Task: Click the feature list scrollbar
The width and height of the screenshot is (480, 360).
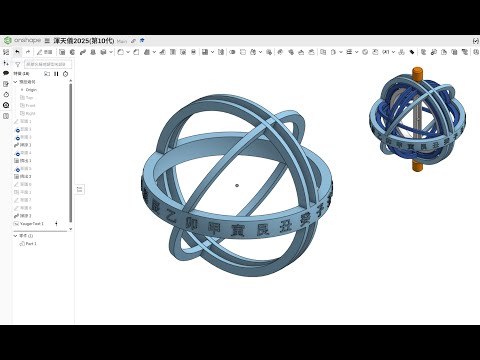Action: pyautogui.click(x=70, y=153)
